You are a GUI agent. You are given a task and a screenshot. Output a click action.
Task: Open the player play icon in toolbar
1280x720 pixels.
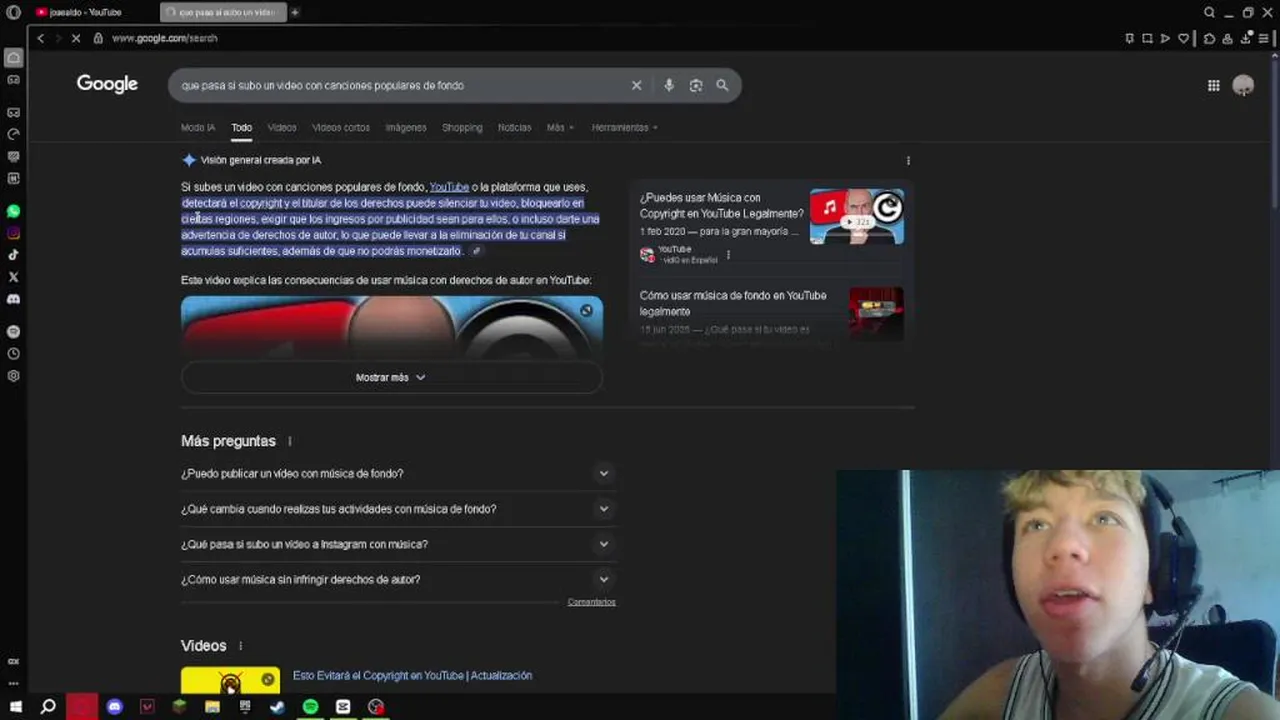pos(1165,38)
